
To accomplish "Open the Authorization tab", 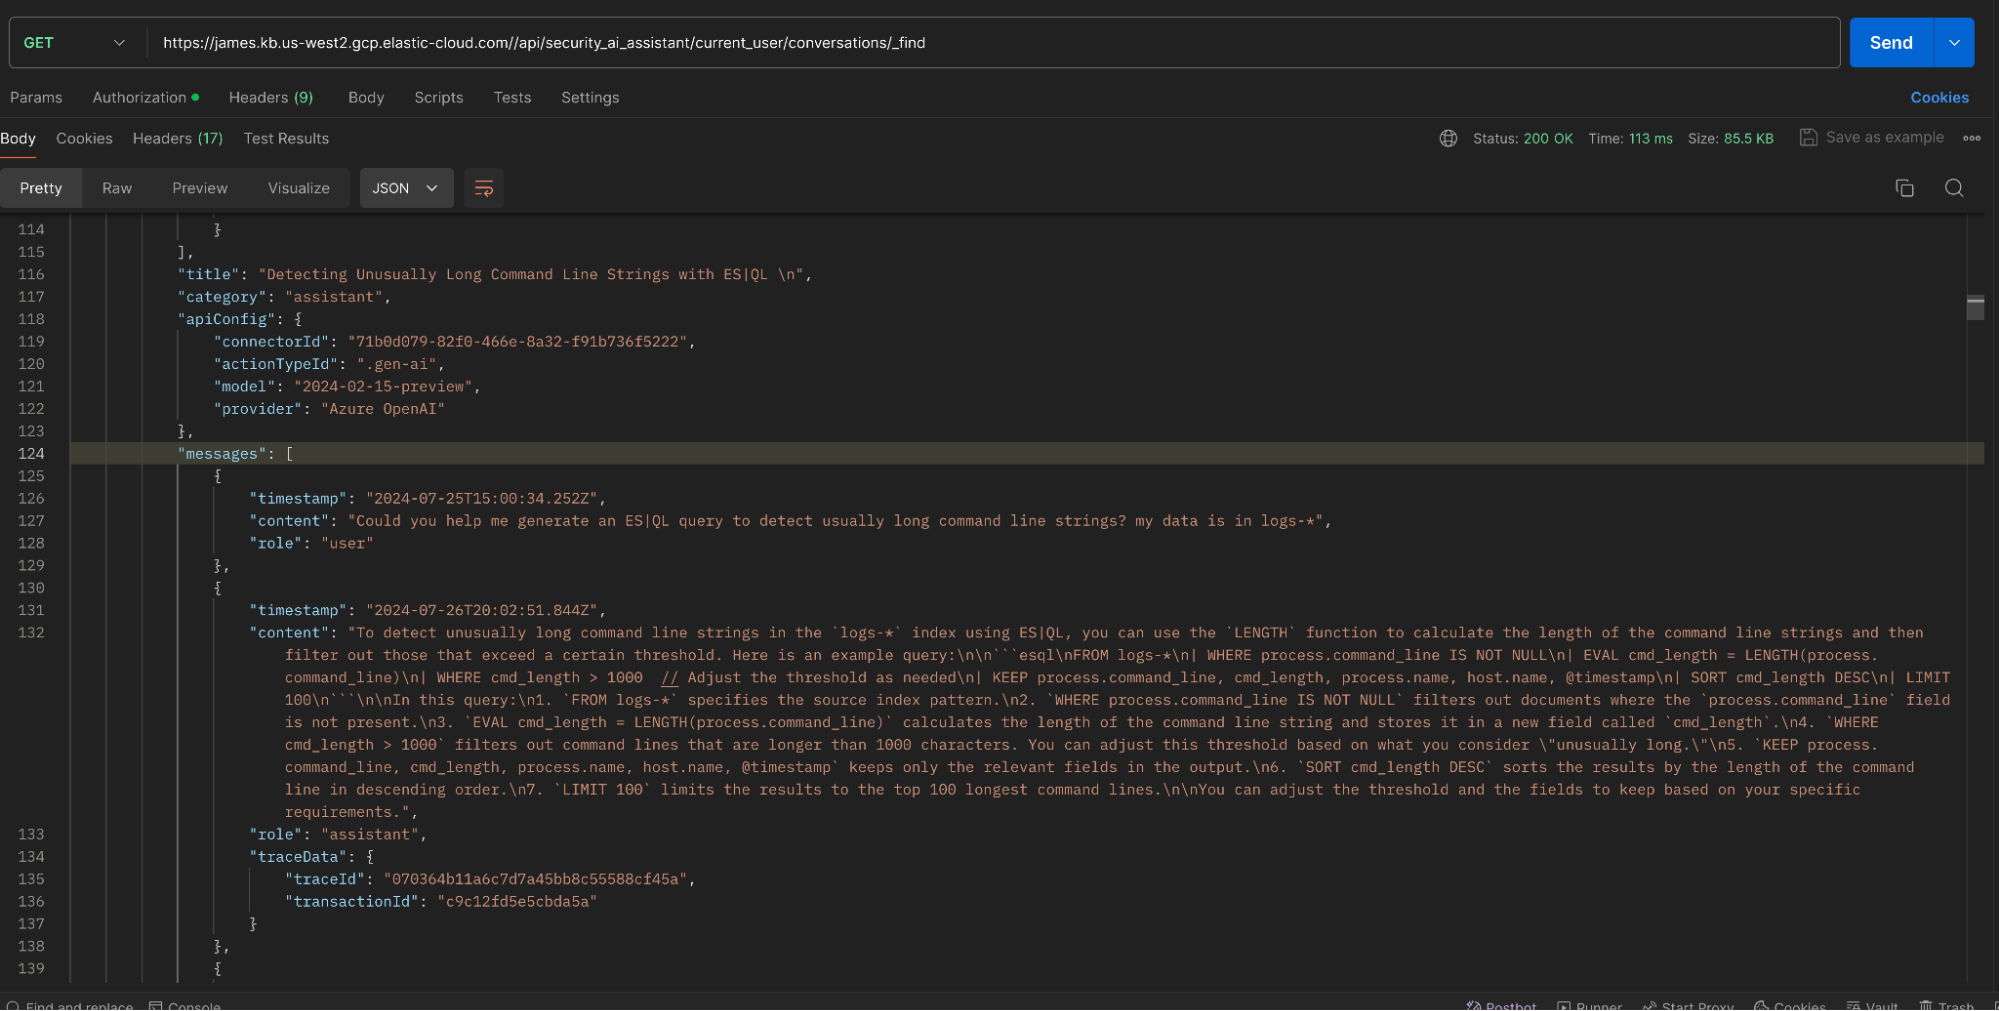I will point(145,97).
